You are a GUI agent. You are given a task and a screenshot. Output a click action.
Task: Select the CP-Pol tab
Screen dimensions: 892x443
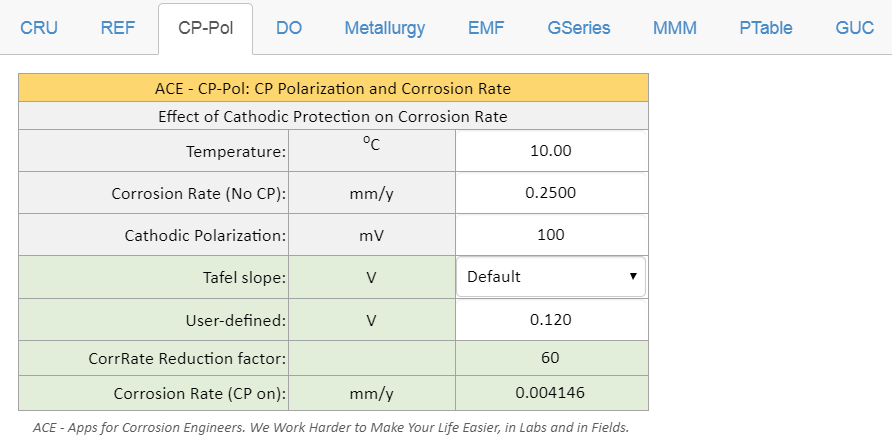[x=205, y=28]
